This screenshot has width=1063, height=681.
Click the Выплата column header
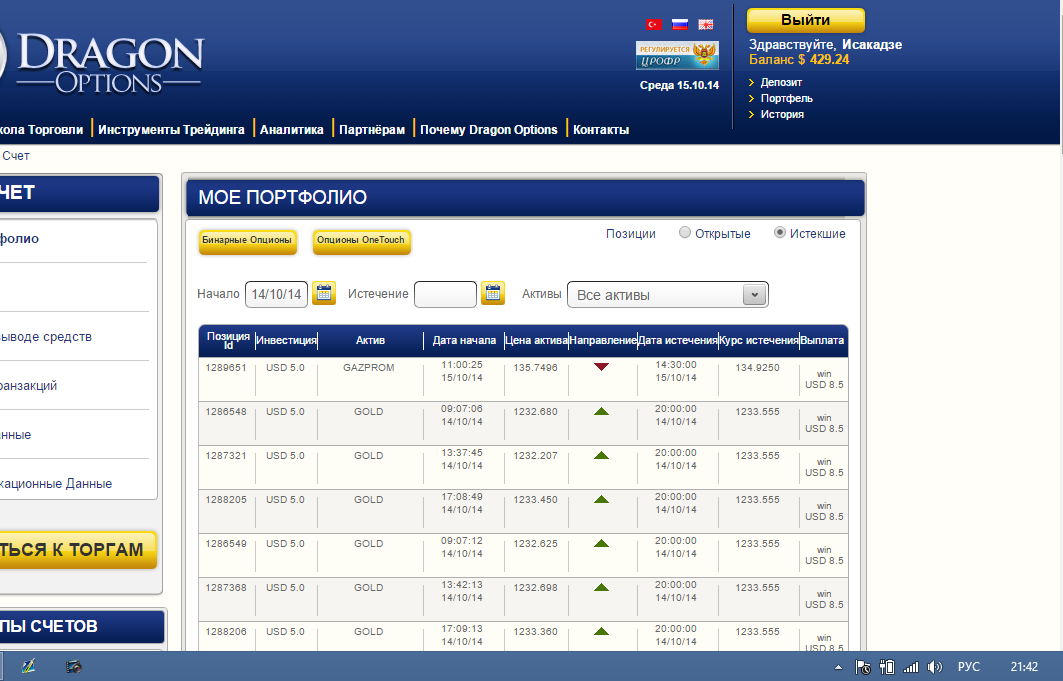point(822,340)
